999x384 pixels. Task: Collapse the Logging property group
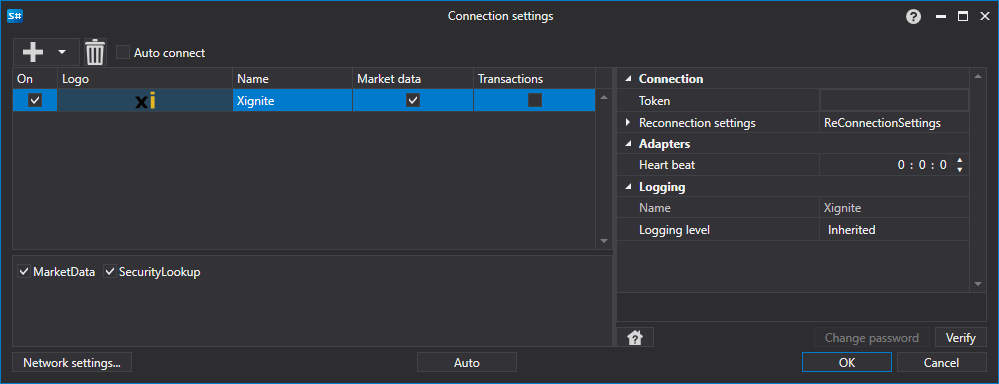629,187
